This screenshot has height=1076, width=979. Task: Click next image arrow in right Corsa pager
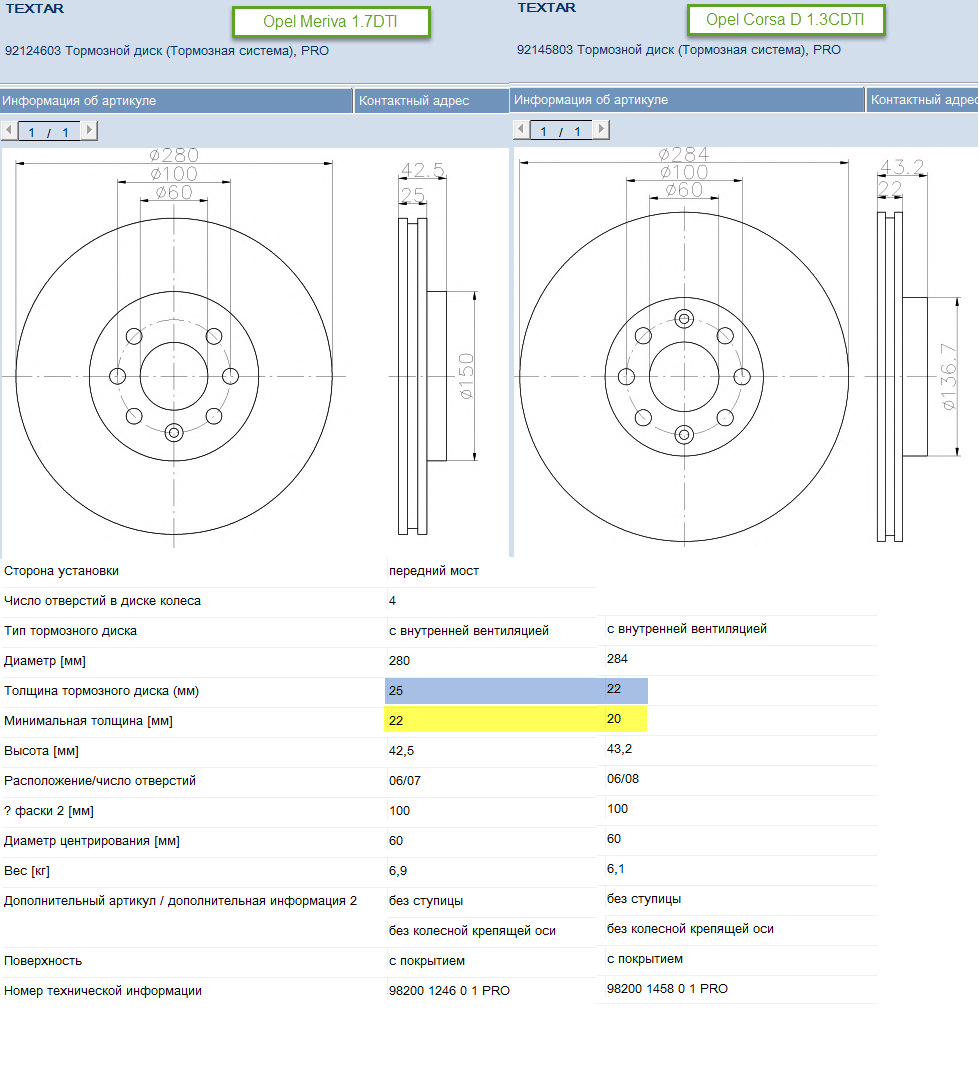tap(602, 129)
